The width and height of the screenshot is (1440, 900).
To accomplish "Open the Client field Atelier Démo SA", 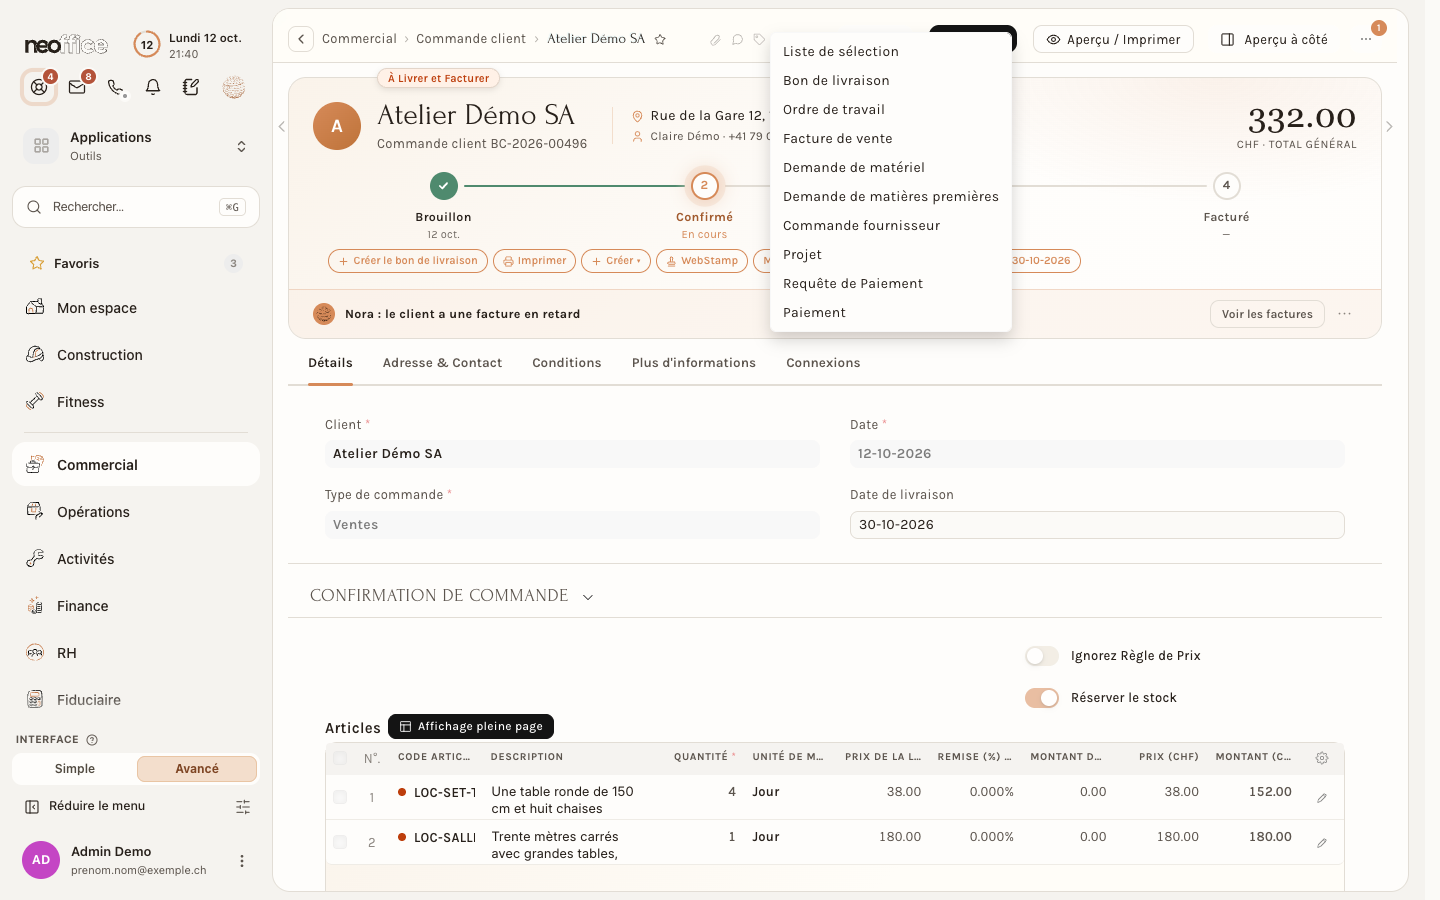I will coord(572,454).
